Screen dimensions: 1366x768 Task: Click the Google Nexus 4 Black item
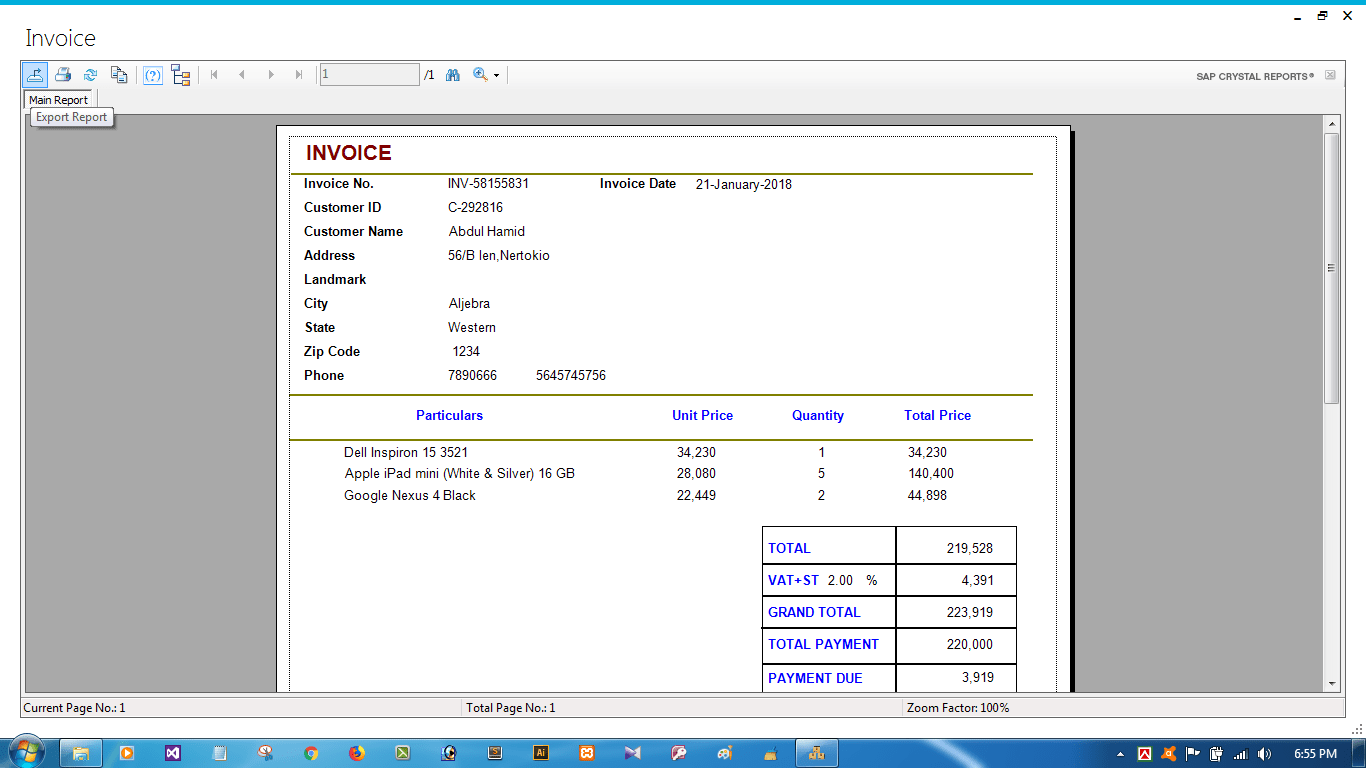[x=410, y=496]
